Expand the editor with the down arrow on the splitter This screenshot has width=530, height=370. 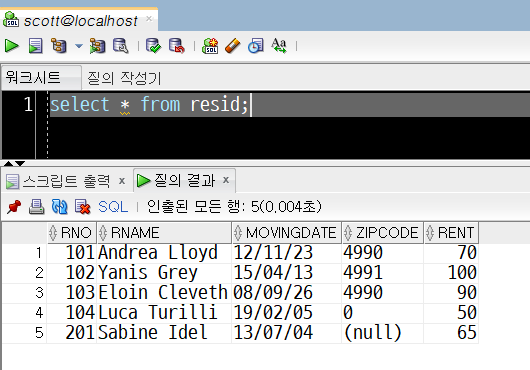click(20, 164)
